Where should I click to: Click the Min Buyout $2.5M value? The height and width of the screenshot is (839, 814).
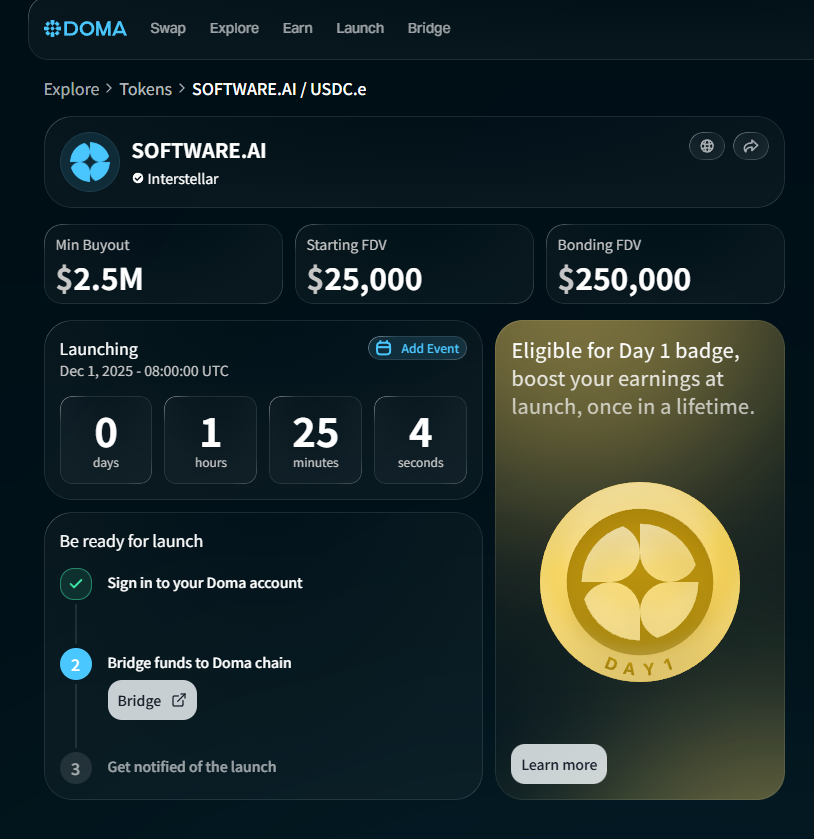tap(100, 279)
